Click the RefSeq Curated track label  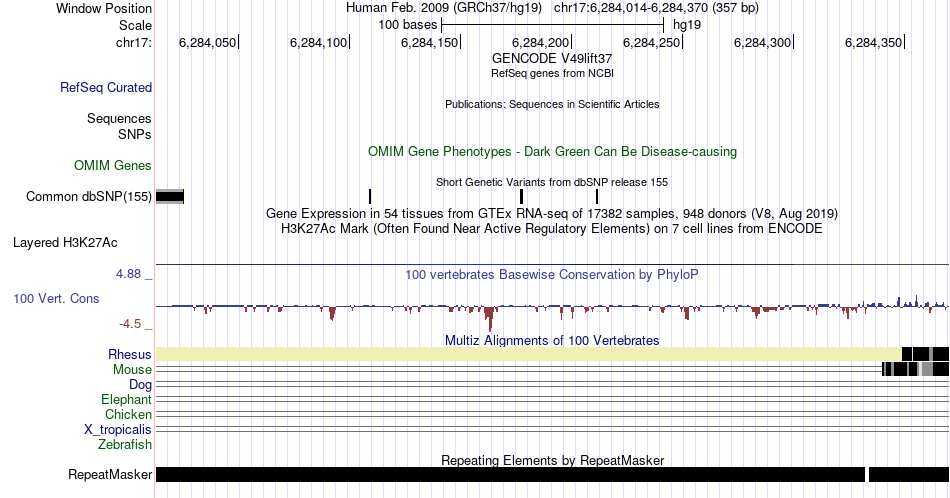point(105,87)
